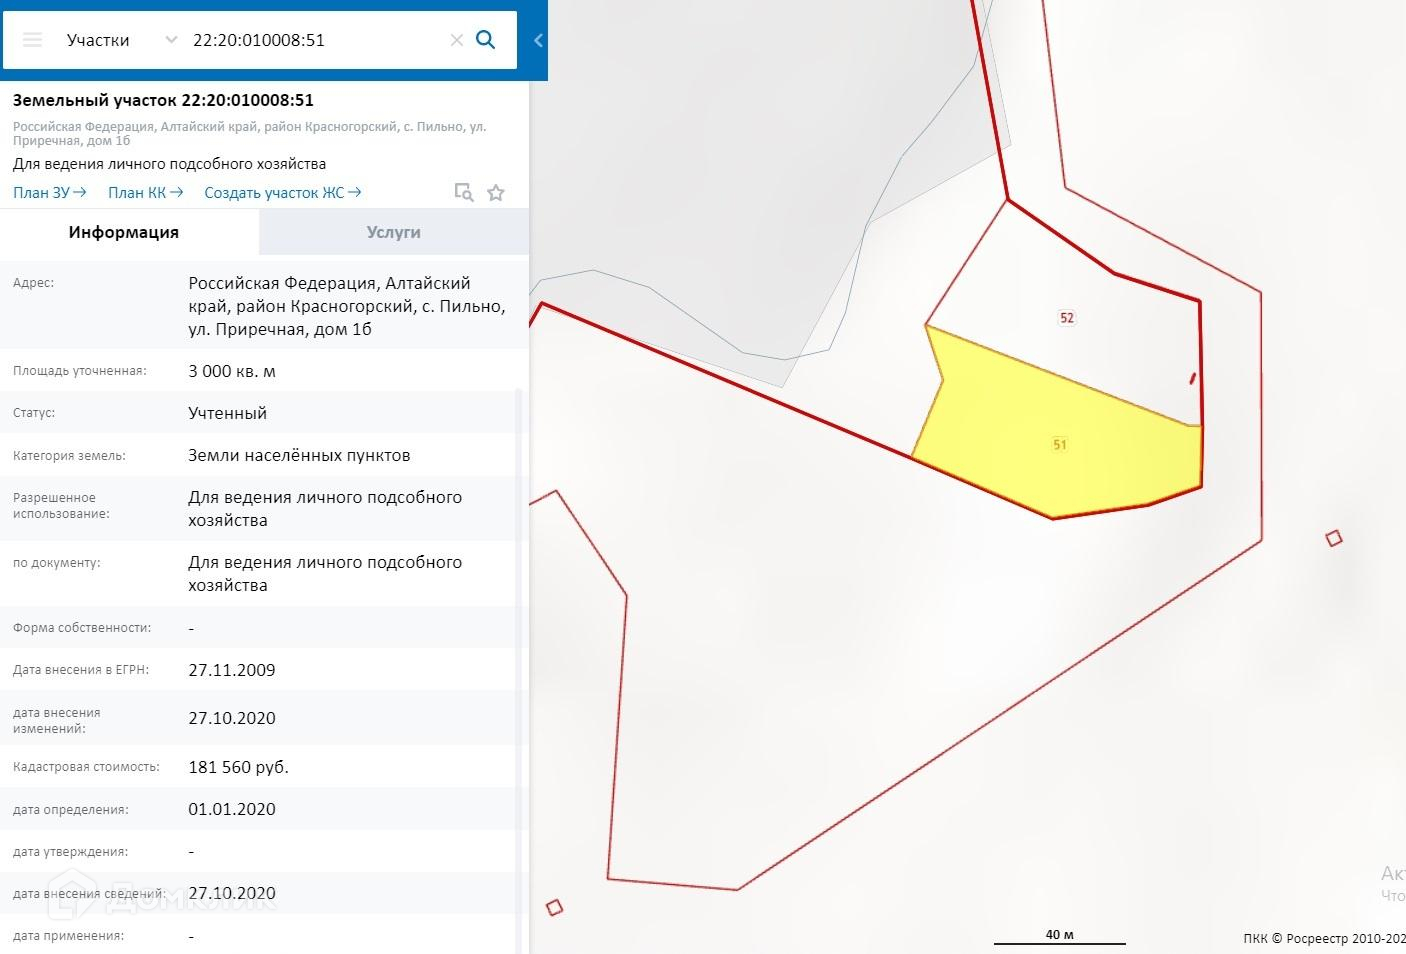Collapse the info side panel arrow
The height and width of the screenshot is (954, 1406).
coord(538,40)
